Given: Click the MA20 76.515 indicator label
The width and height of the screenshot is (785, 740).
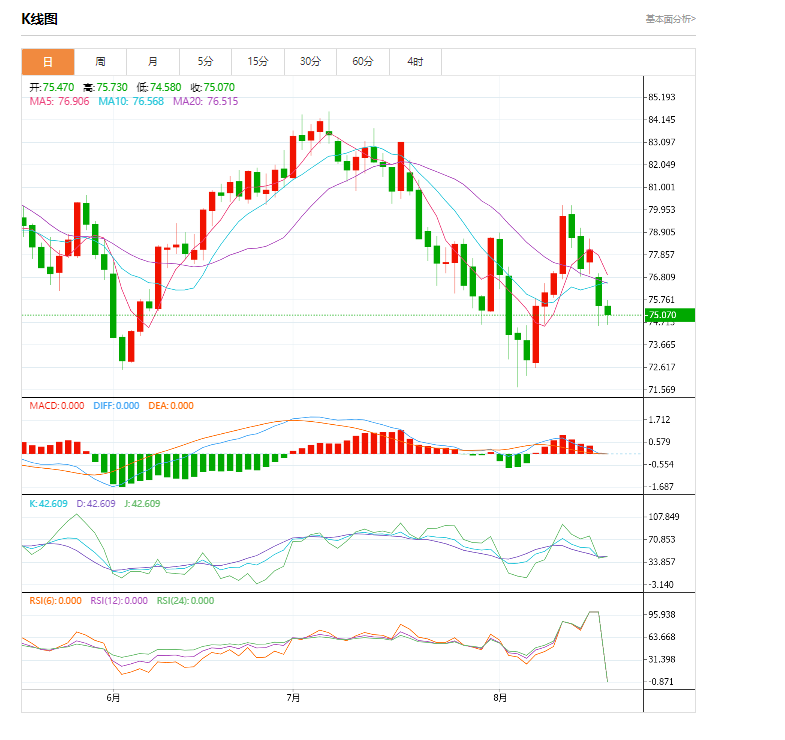Looking at the screenshot, I should (206, 101).
